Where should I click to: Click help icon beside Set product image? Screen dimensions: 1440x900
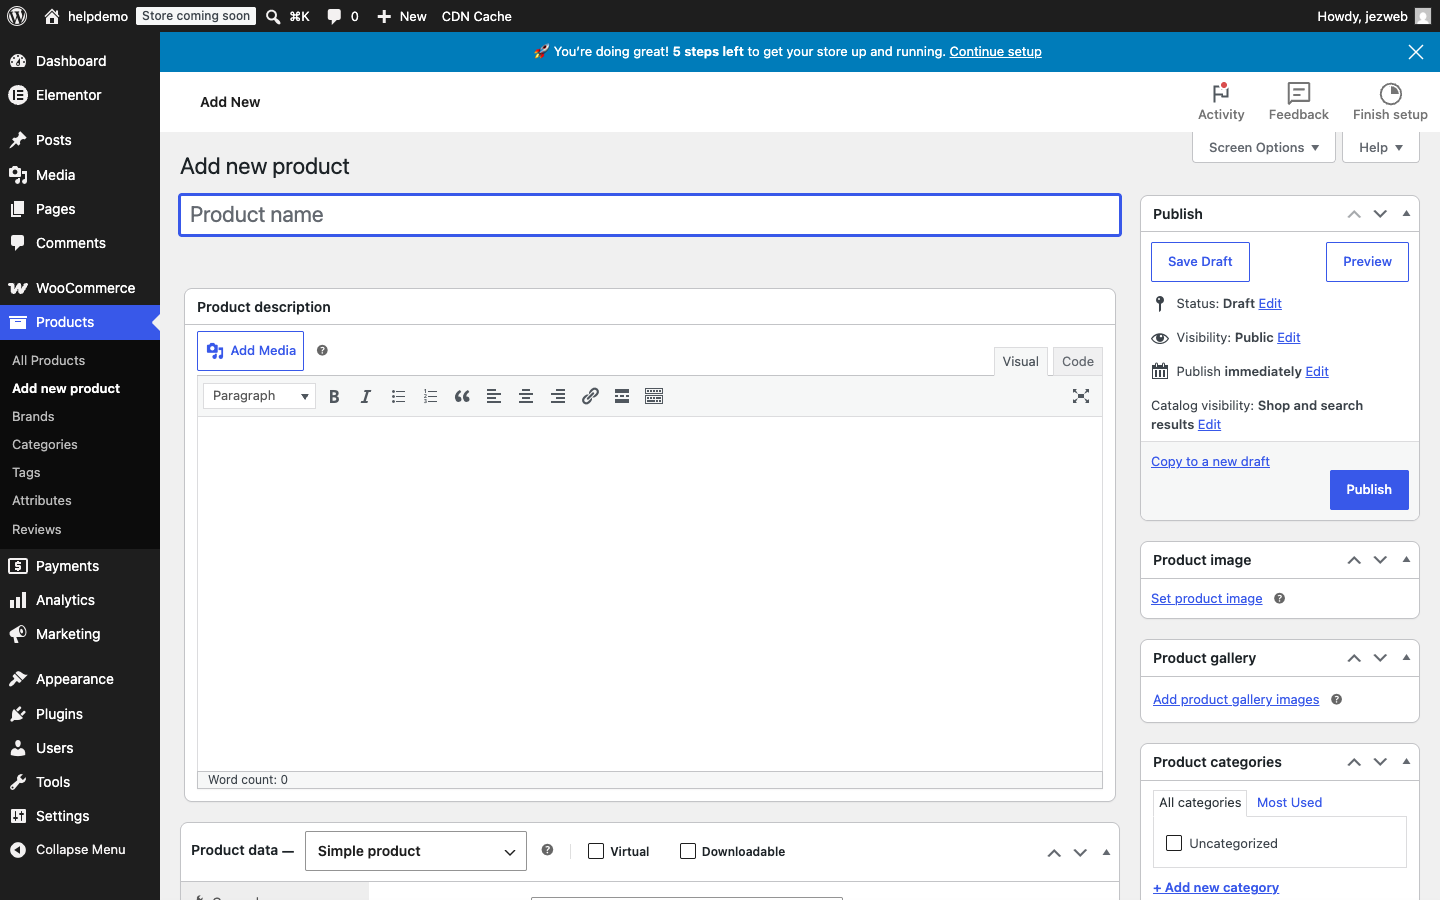pos(1280,599)
